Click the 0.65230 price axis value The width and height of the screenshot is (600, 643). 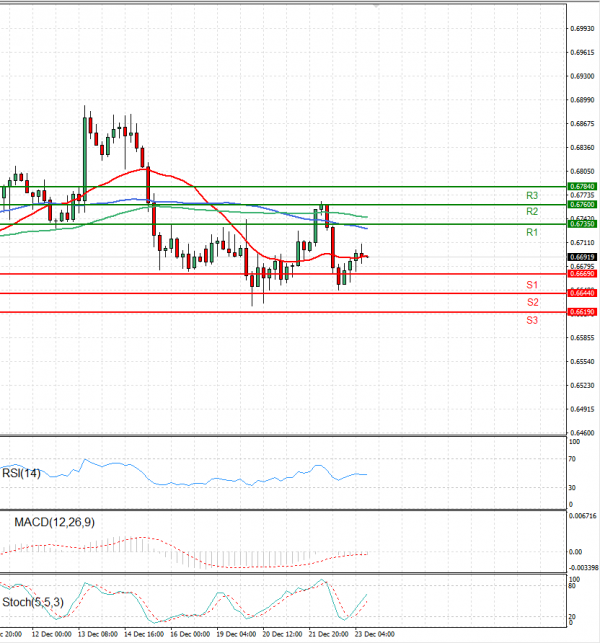(x=582, y=385)
